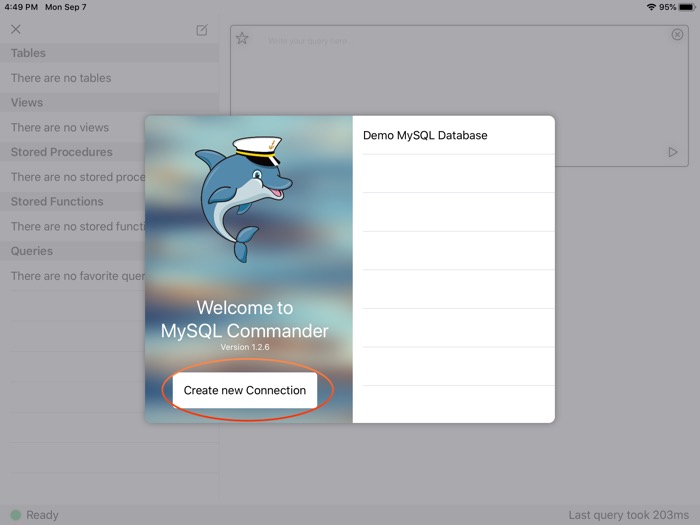
Task: Tap the 'Welcome to MySQL Commander' heading
Action: coord(245,319)
